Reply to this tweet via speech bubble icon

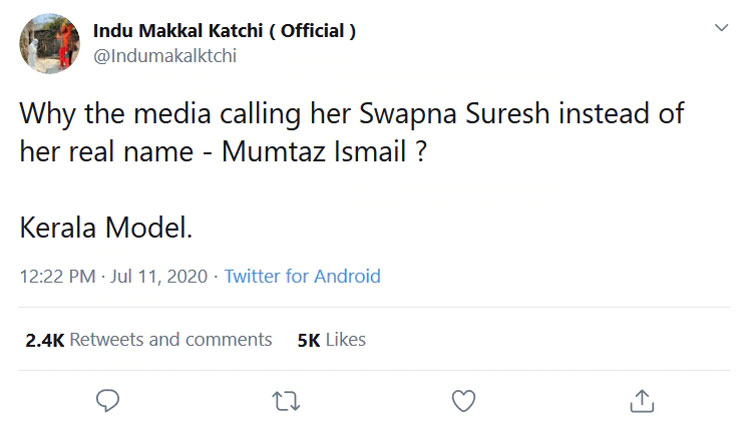(x=108, y=401)
